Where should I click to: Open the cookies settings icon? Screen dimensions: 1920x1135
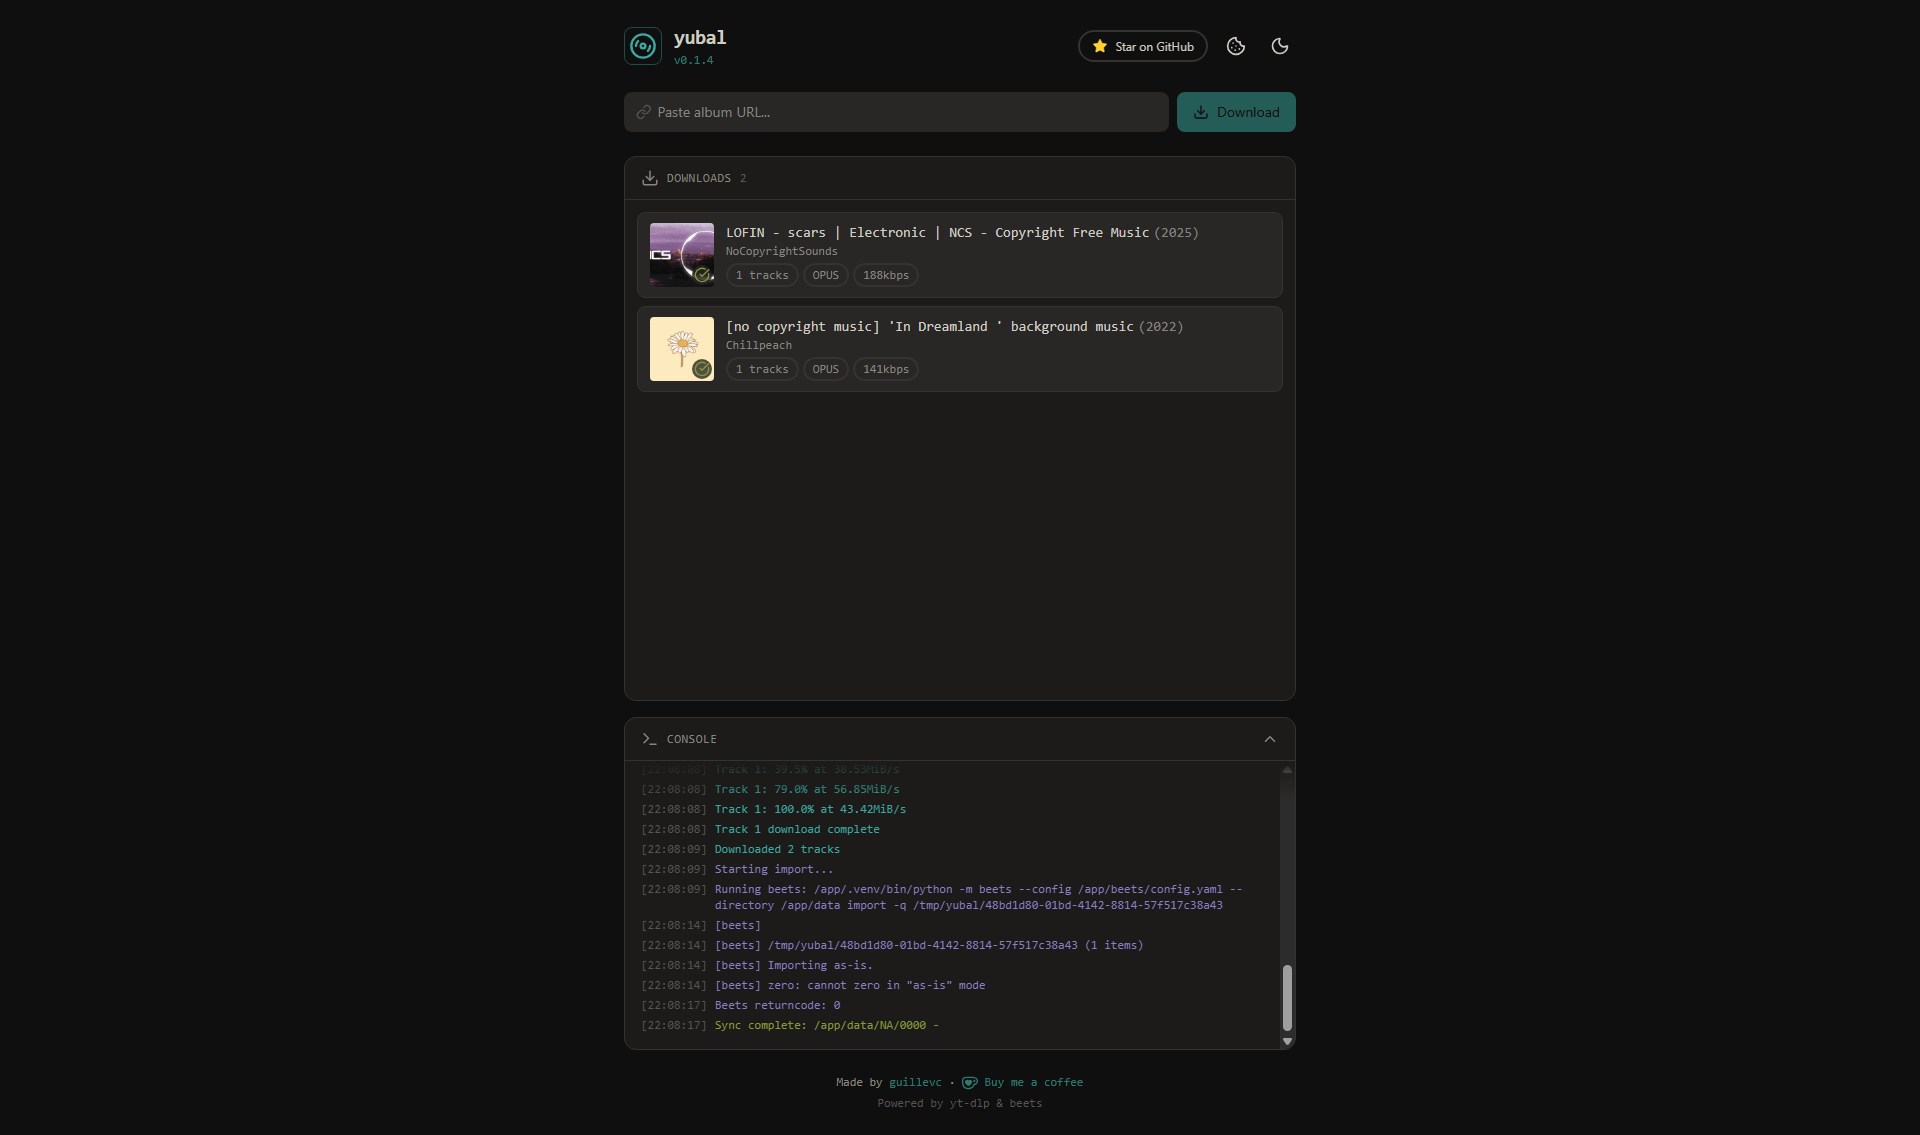pos(1236,46)
